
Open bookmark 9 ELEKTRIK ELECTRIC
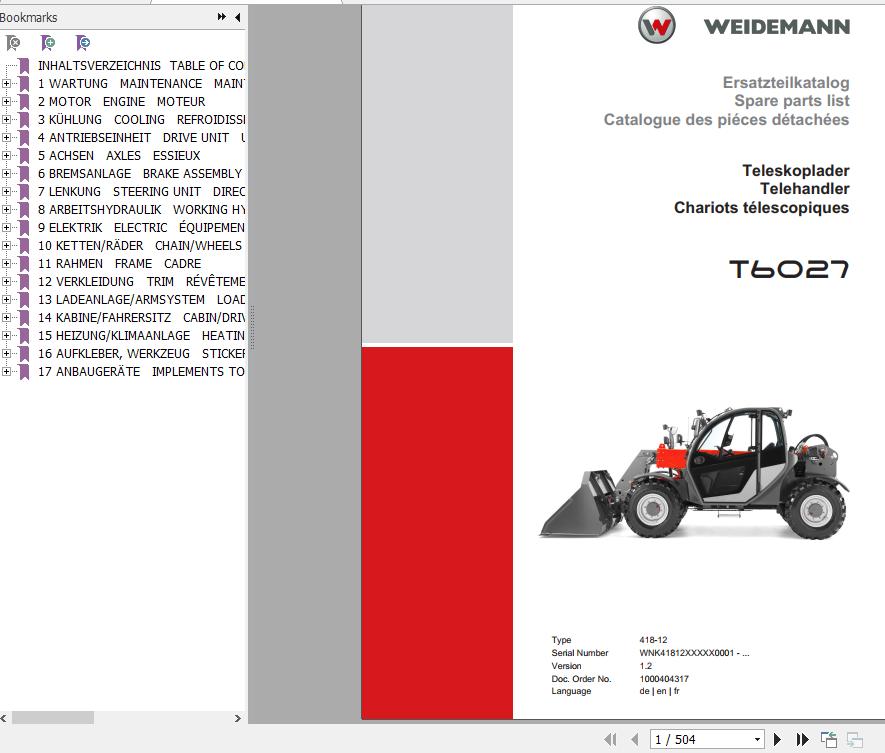tap(141, 227)
